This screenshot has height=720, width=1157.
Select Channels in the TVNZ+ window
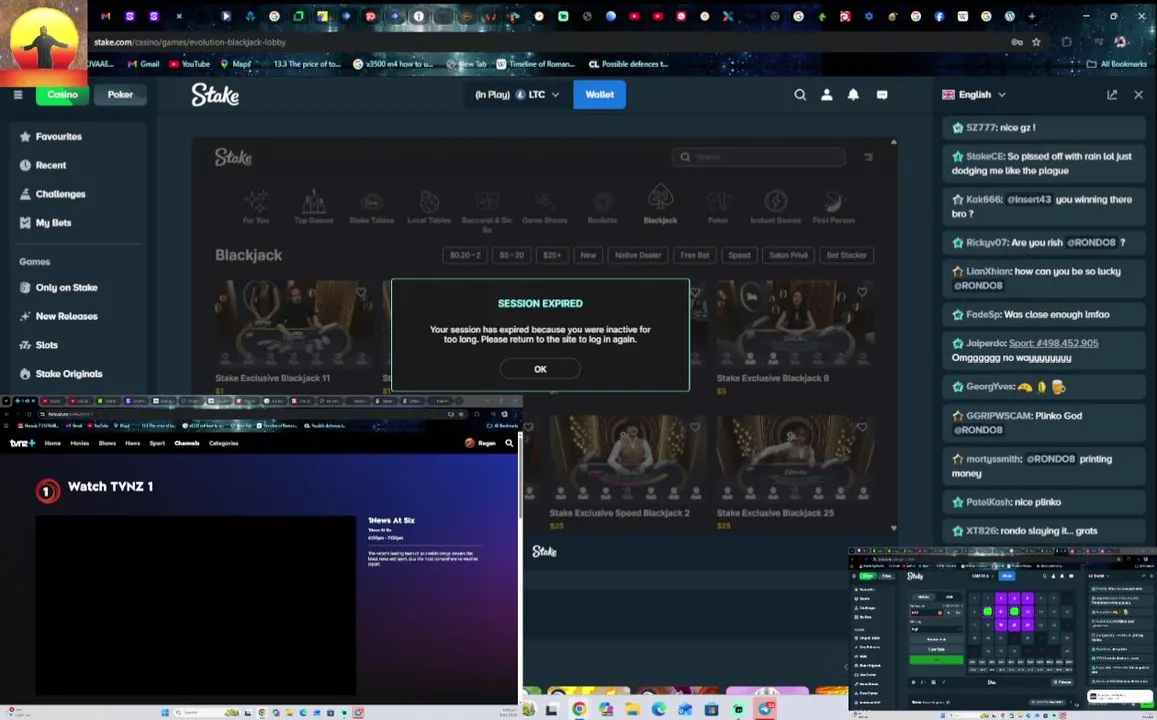pyautogui.click(x=187, y=443)
